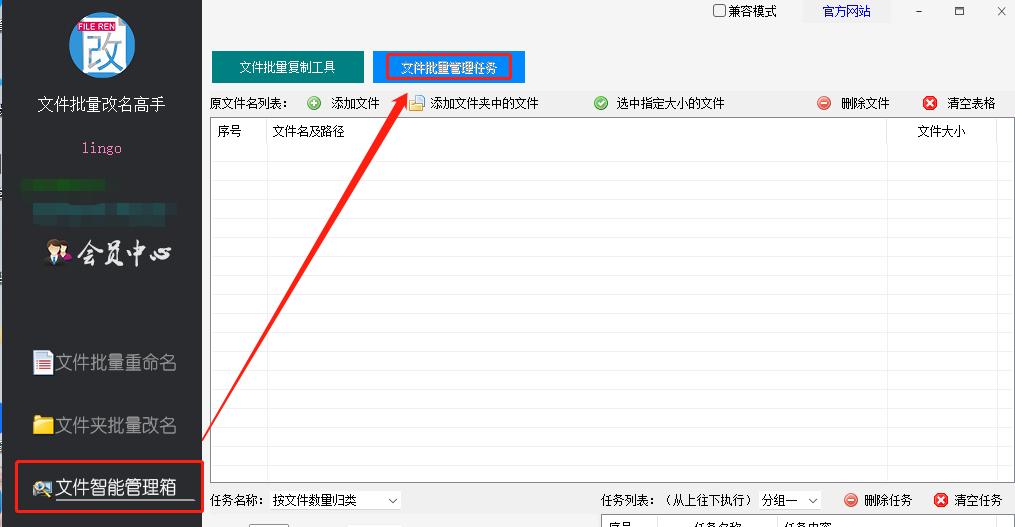Click the green check icon for 选中指定大小的文件
Image resolution: width=1015 pixels, height=527 pixels.
click(x=601, y=104)
